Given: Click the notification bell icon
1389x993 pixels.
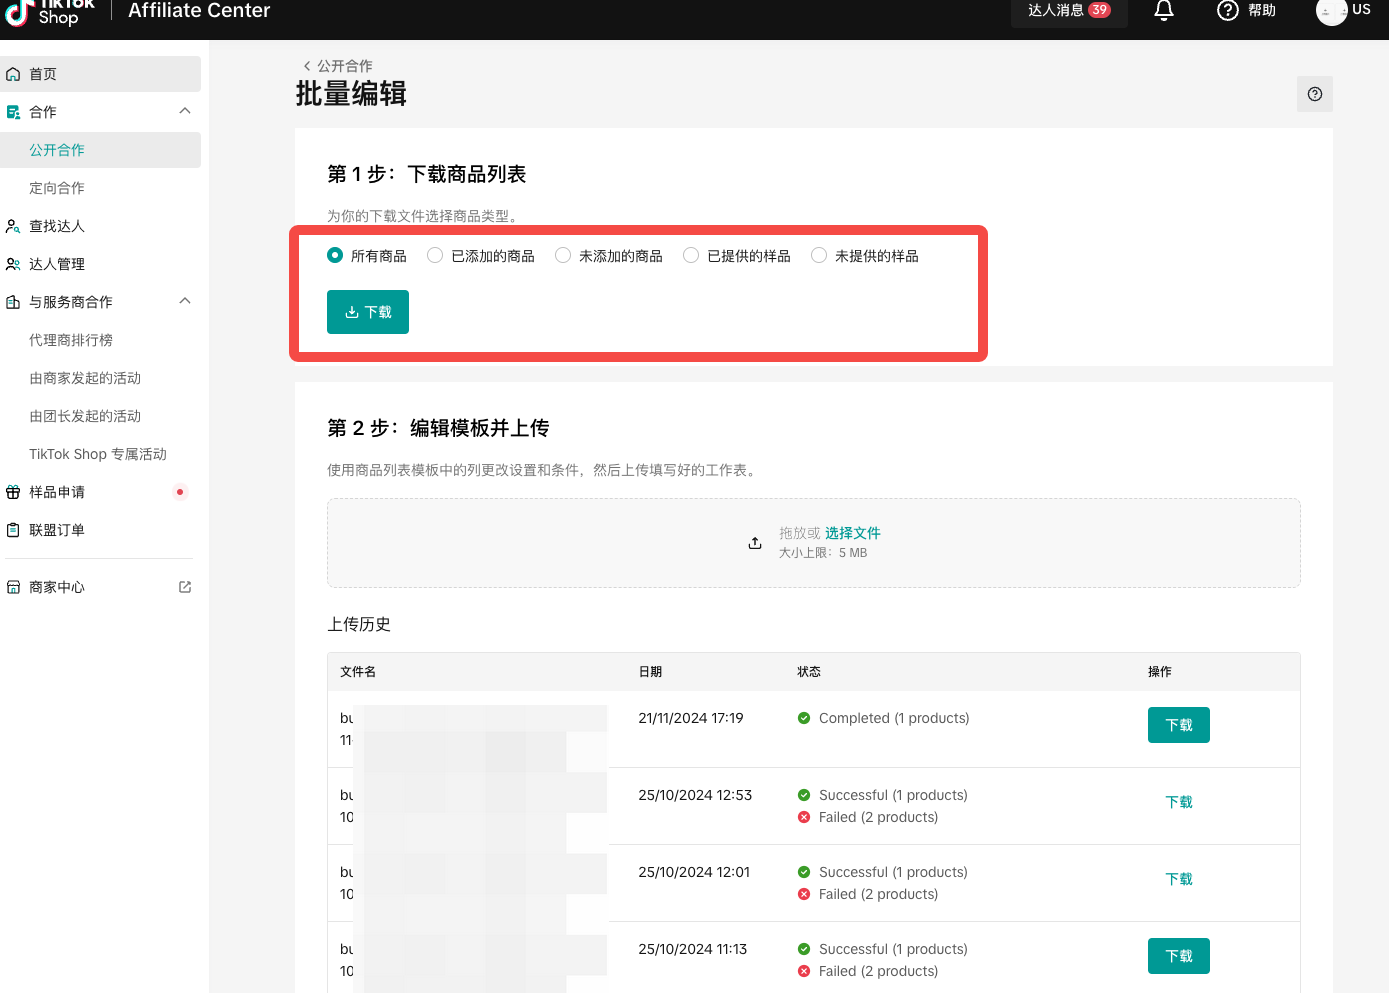Looking at the screenshot, I should click(x=1163, y=10).
